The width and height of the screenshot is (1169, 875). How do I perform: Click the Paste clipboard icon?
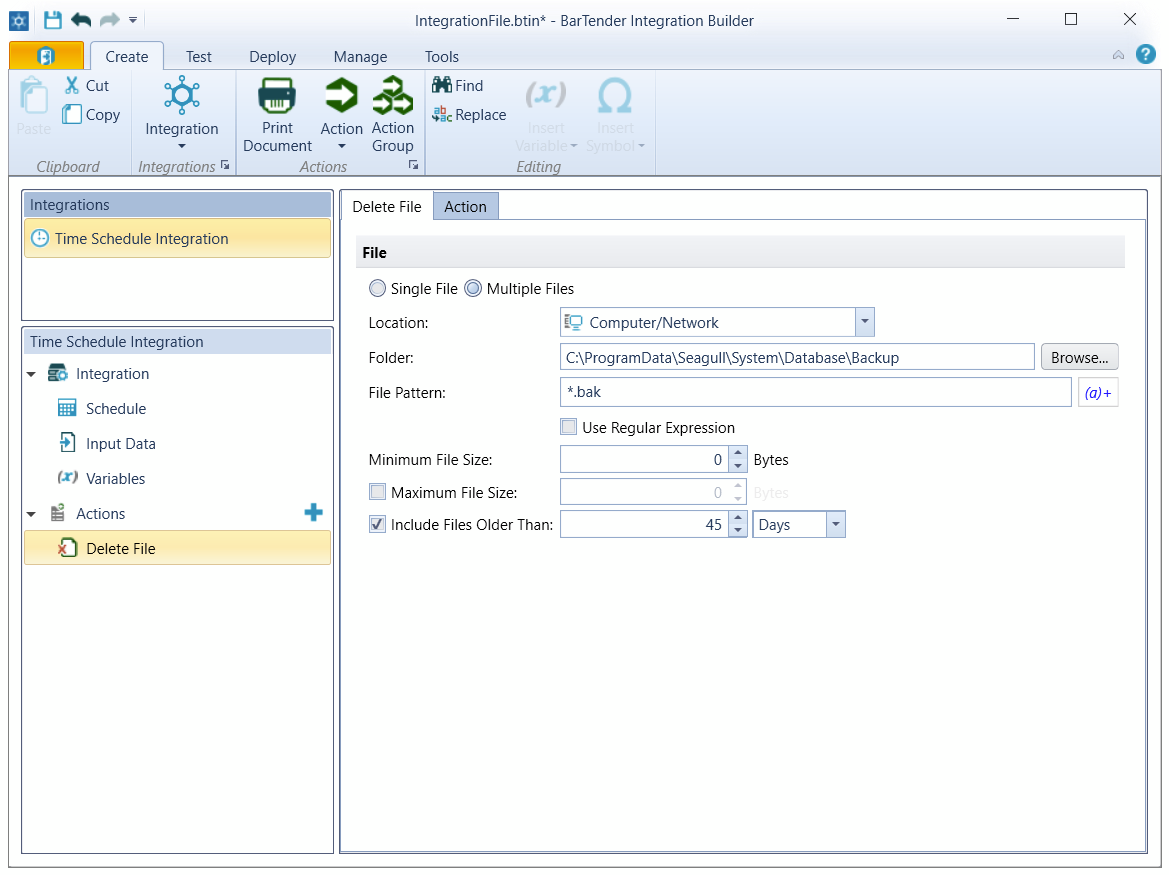pyautogui.click(x=34, y=96)
